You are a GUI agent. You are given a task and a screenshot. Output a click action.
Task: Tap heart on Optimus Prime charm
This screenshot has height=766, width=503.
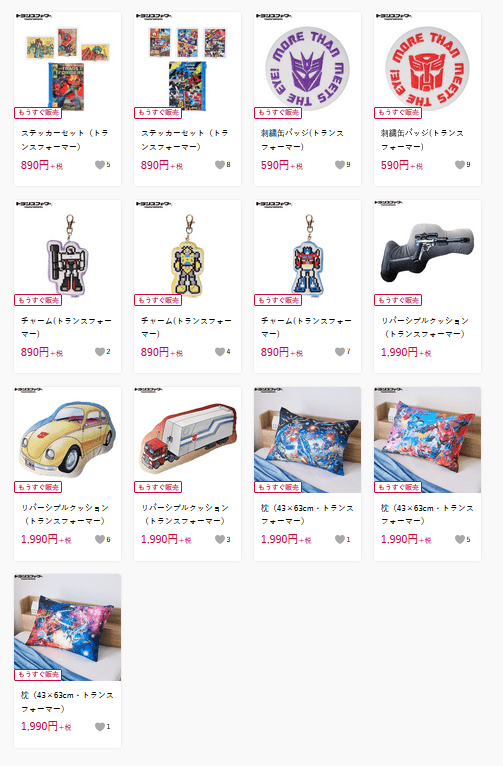point(340,352)
